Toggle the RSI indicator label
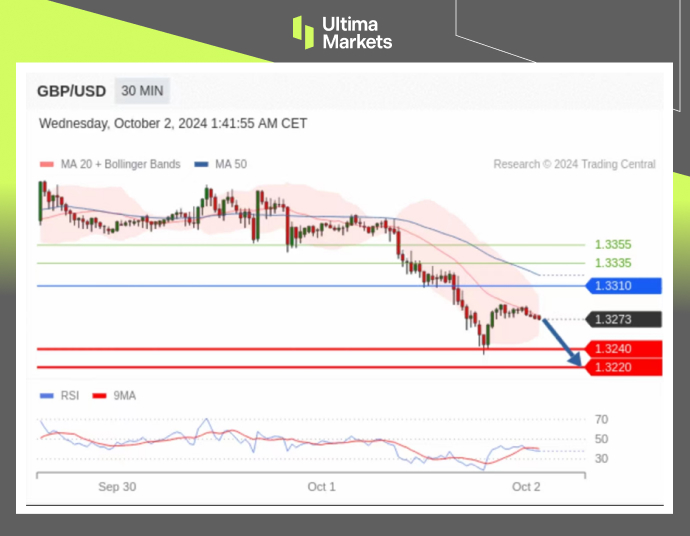The height and width of the screenshot is (536, 690). click(69, 396)
